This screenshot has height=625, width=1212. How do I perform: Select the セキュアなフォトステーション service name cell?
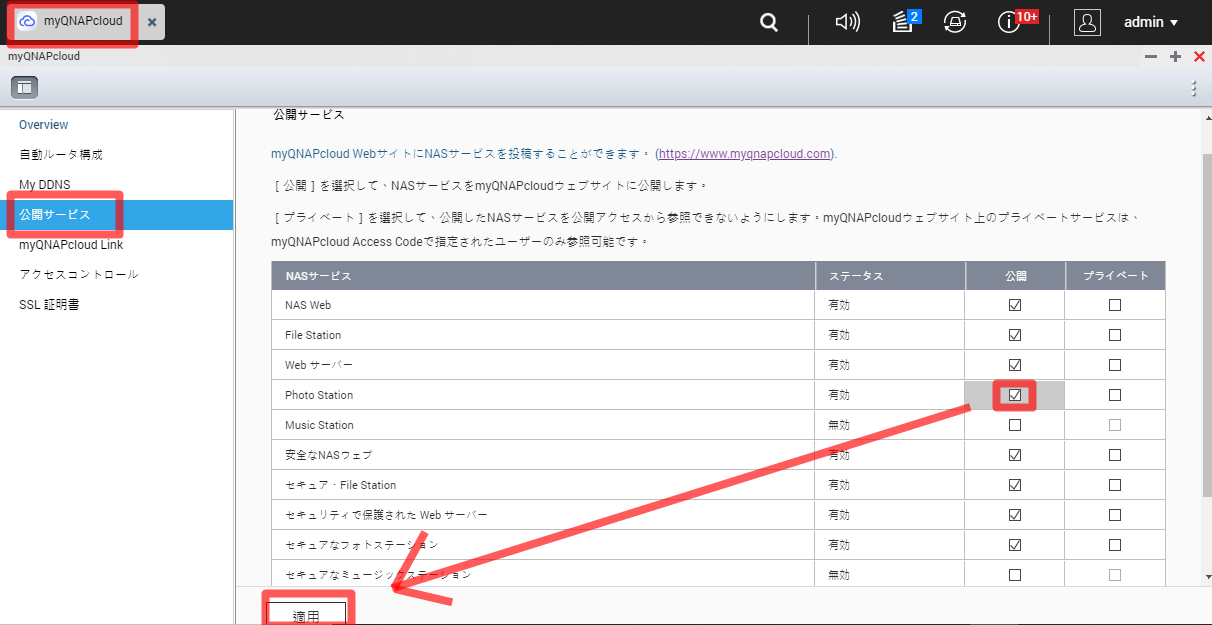[543, 545]
